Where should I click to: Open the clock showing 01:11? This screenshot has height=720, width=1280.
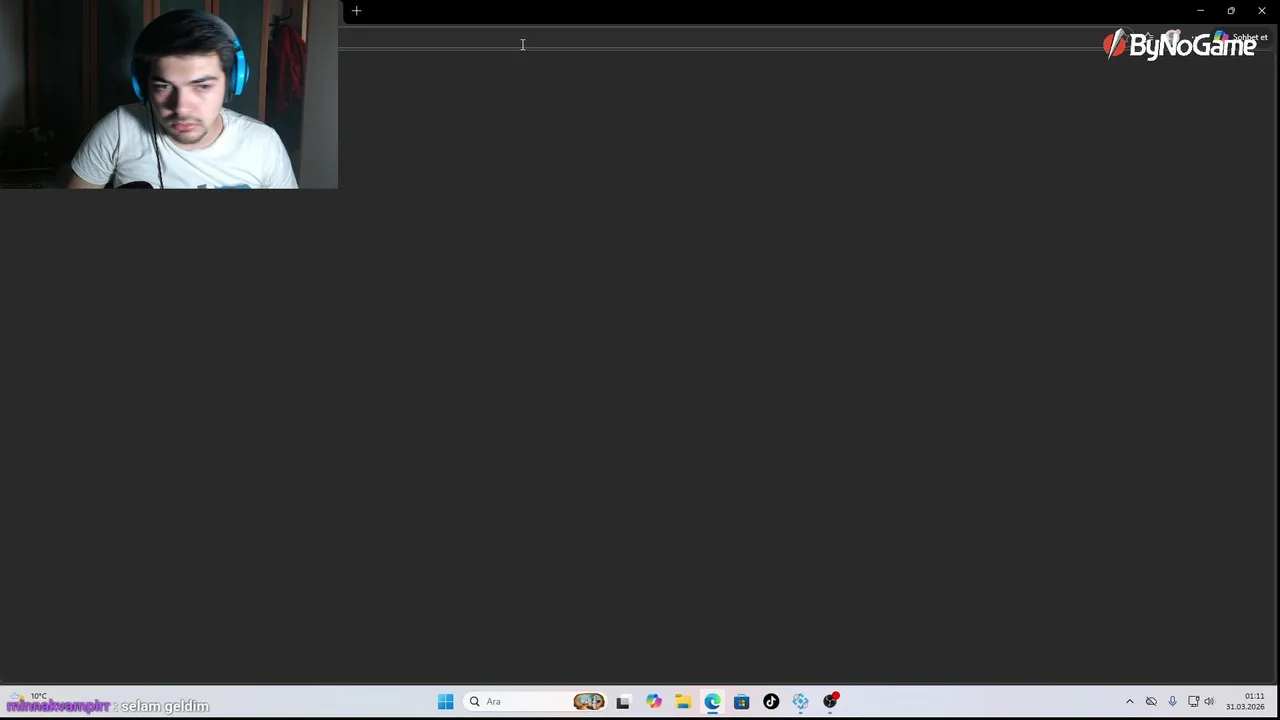point(1245,702)
